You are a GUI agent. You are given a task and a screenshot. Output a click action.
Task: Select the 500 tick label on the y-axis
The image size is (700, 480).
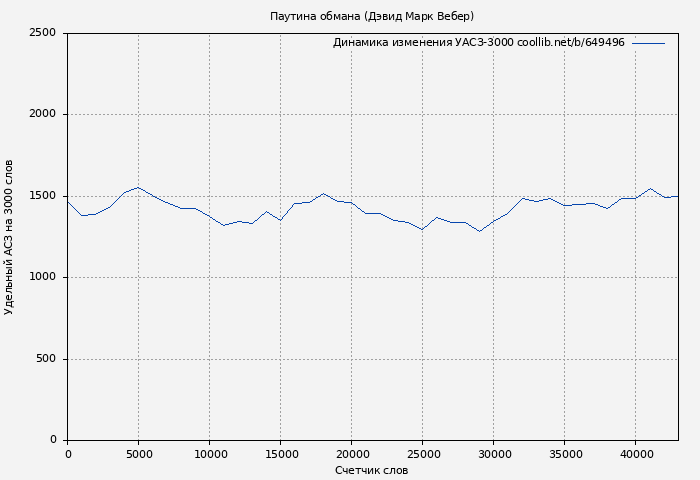click(x=46, y=359)
